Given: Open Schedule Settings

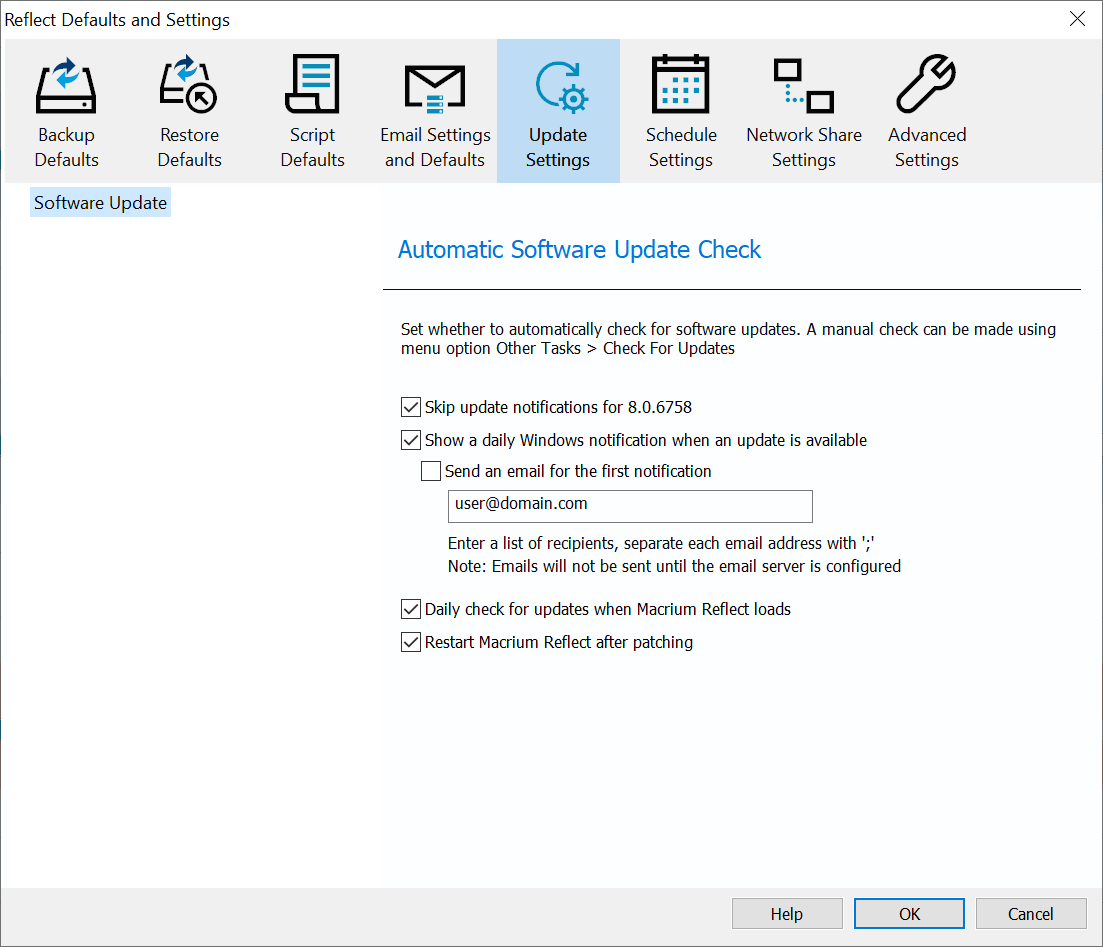Looking at the screenshot, I should 681,110.
